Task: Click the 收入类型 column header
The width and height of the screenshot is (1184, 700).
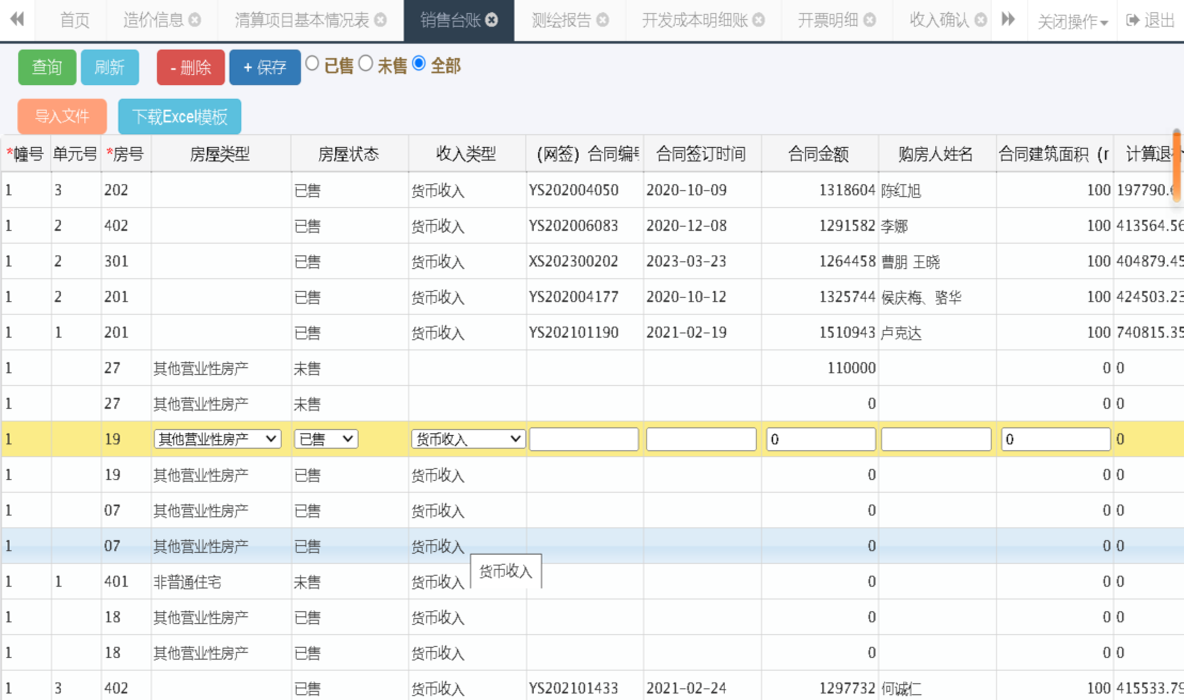Action: [x=466, y=154]
